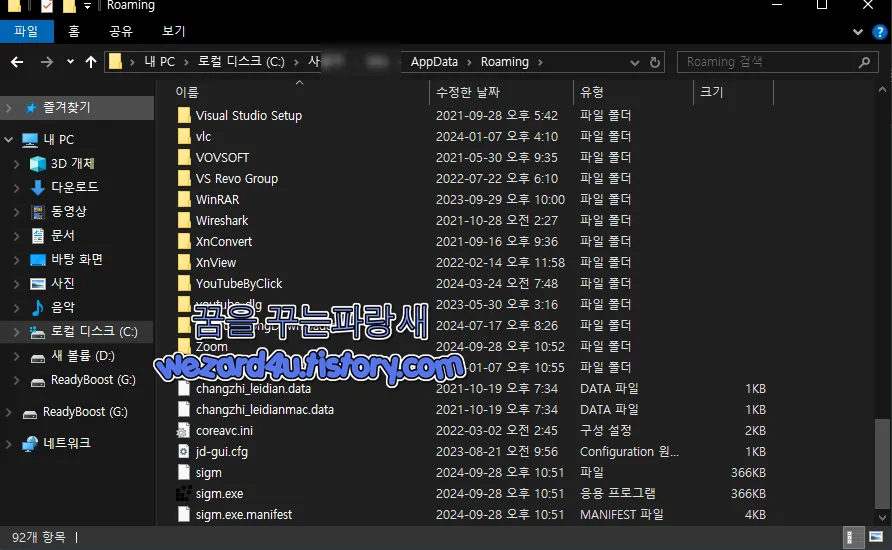Click properties checkmark icon in title bar
892x550 pixels.
(x=47, y=6)
